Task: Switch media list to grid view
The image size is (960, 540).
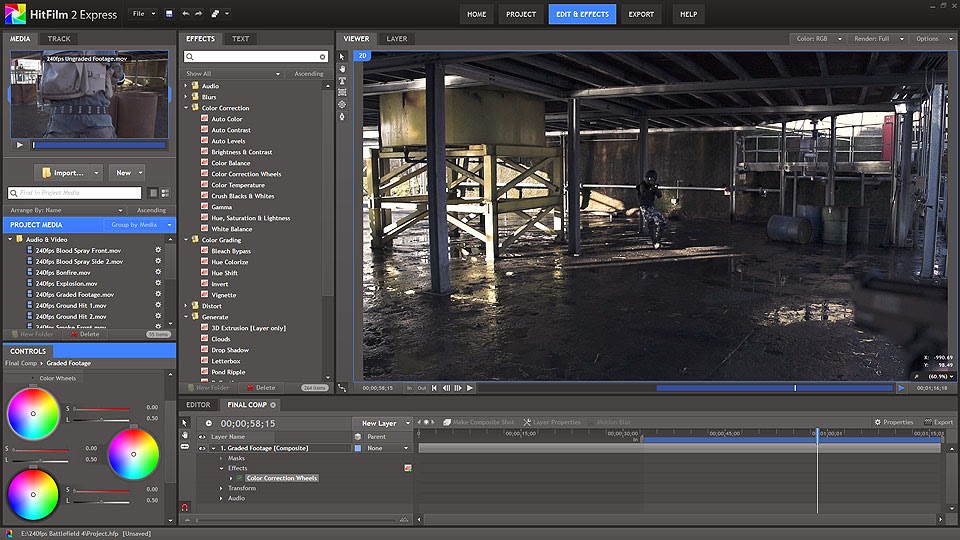Action: coord(164,192)
